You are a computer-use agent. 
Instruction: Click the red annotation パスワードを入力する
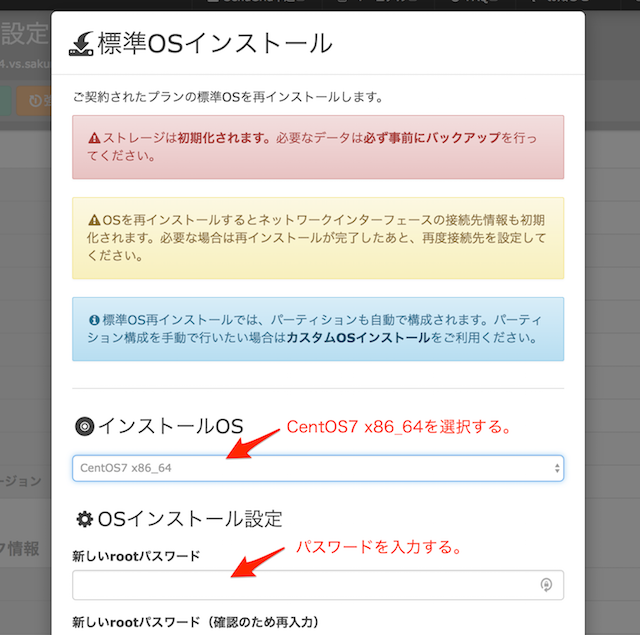(376, 548)
